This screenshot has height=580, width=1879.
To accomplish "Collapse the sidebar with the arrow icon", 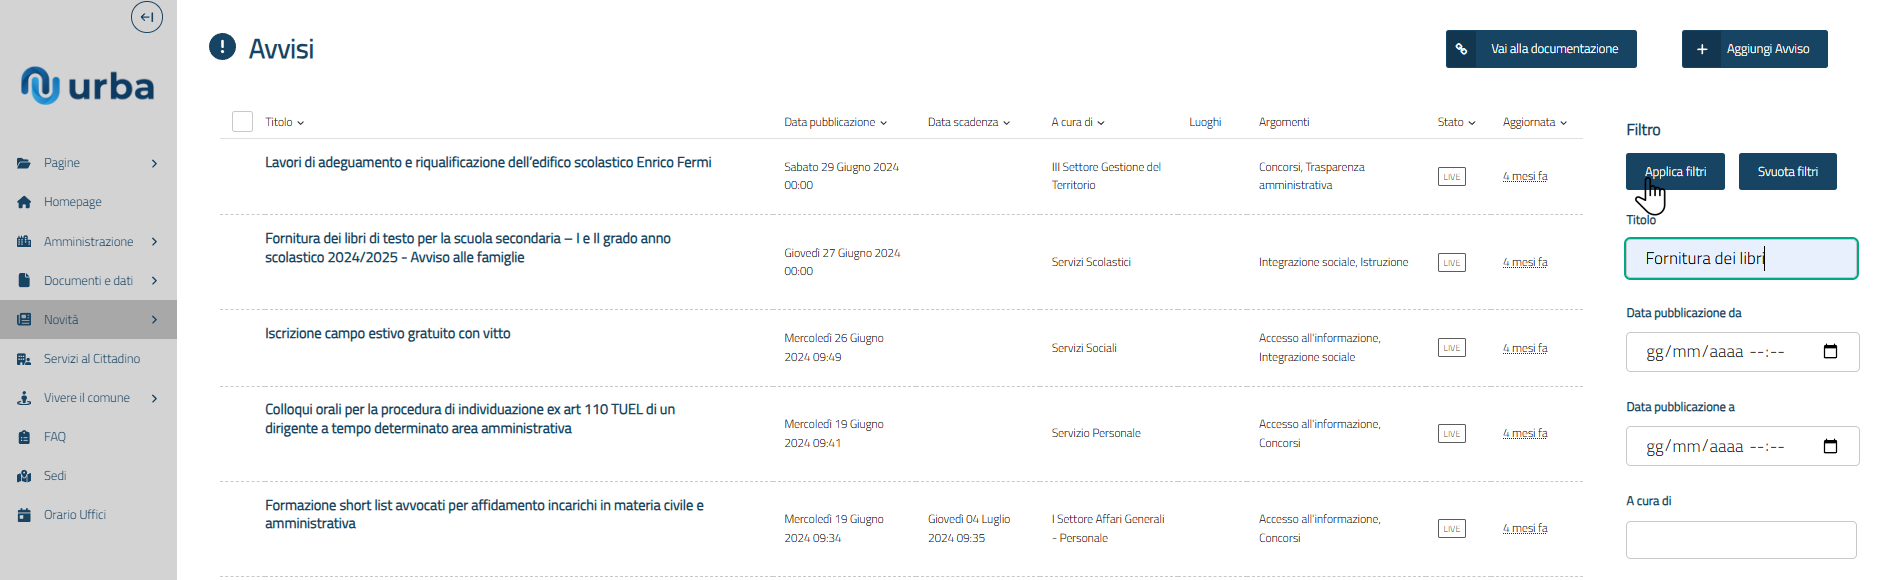I will pyautogui.click(x=147, y=17).
